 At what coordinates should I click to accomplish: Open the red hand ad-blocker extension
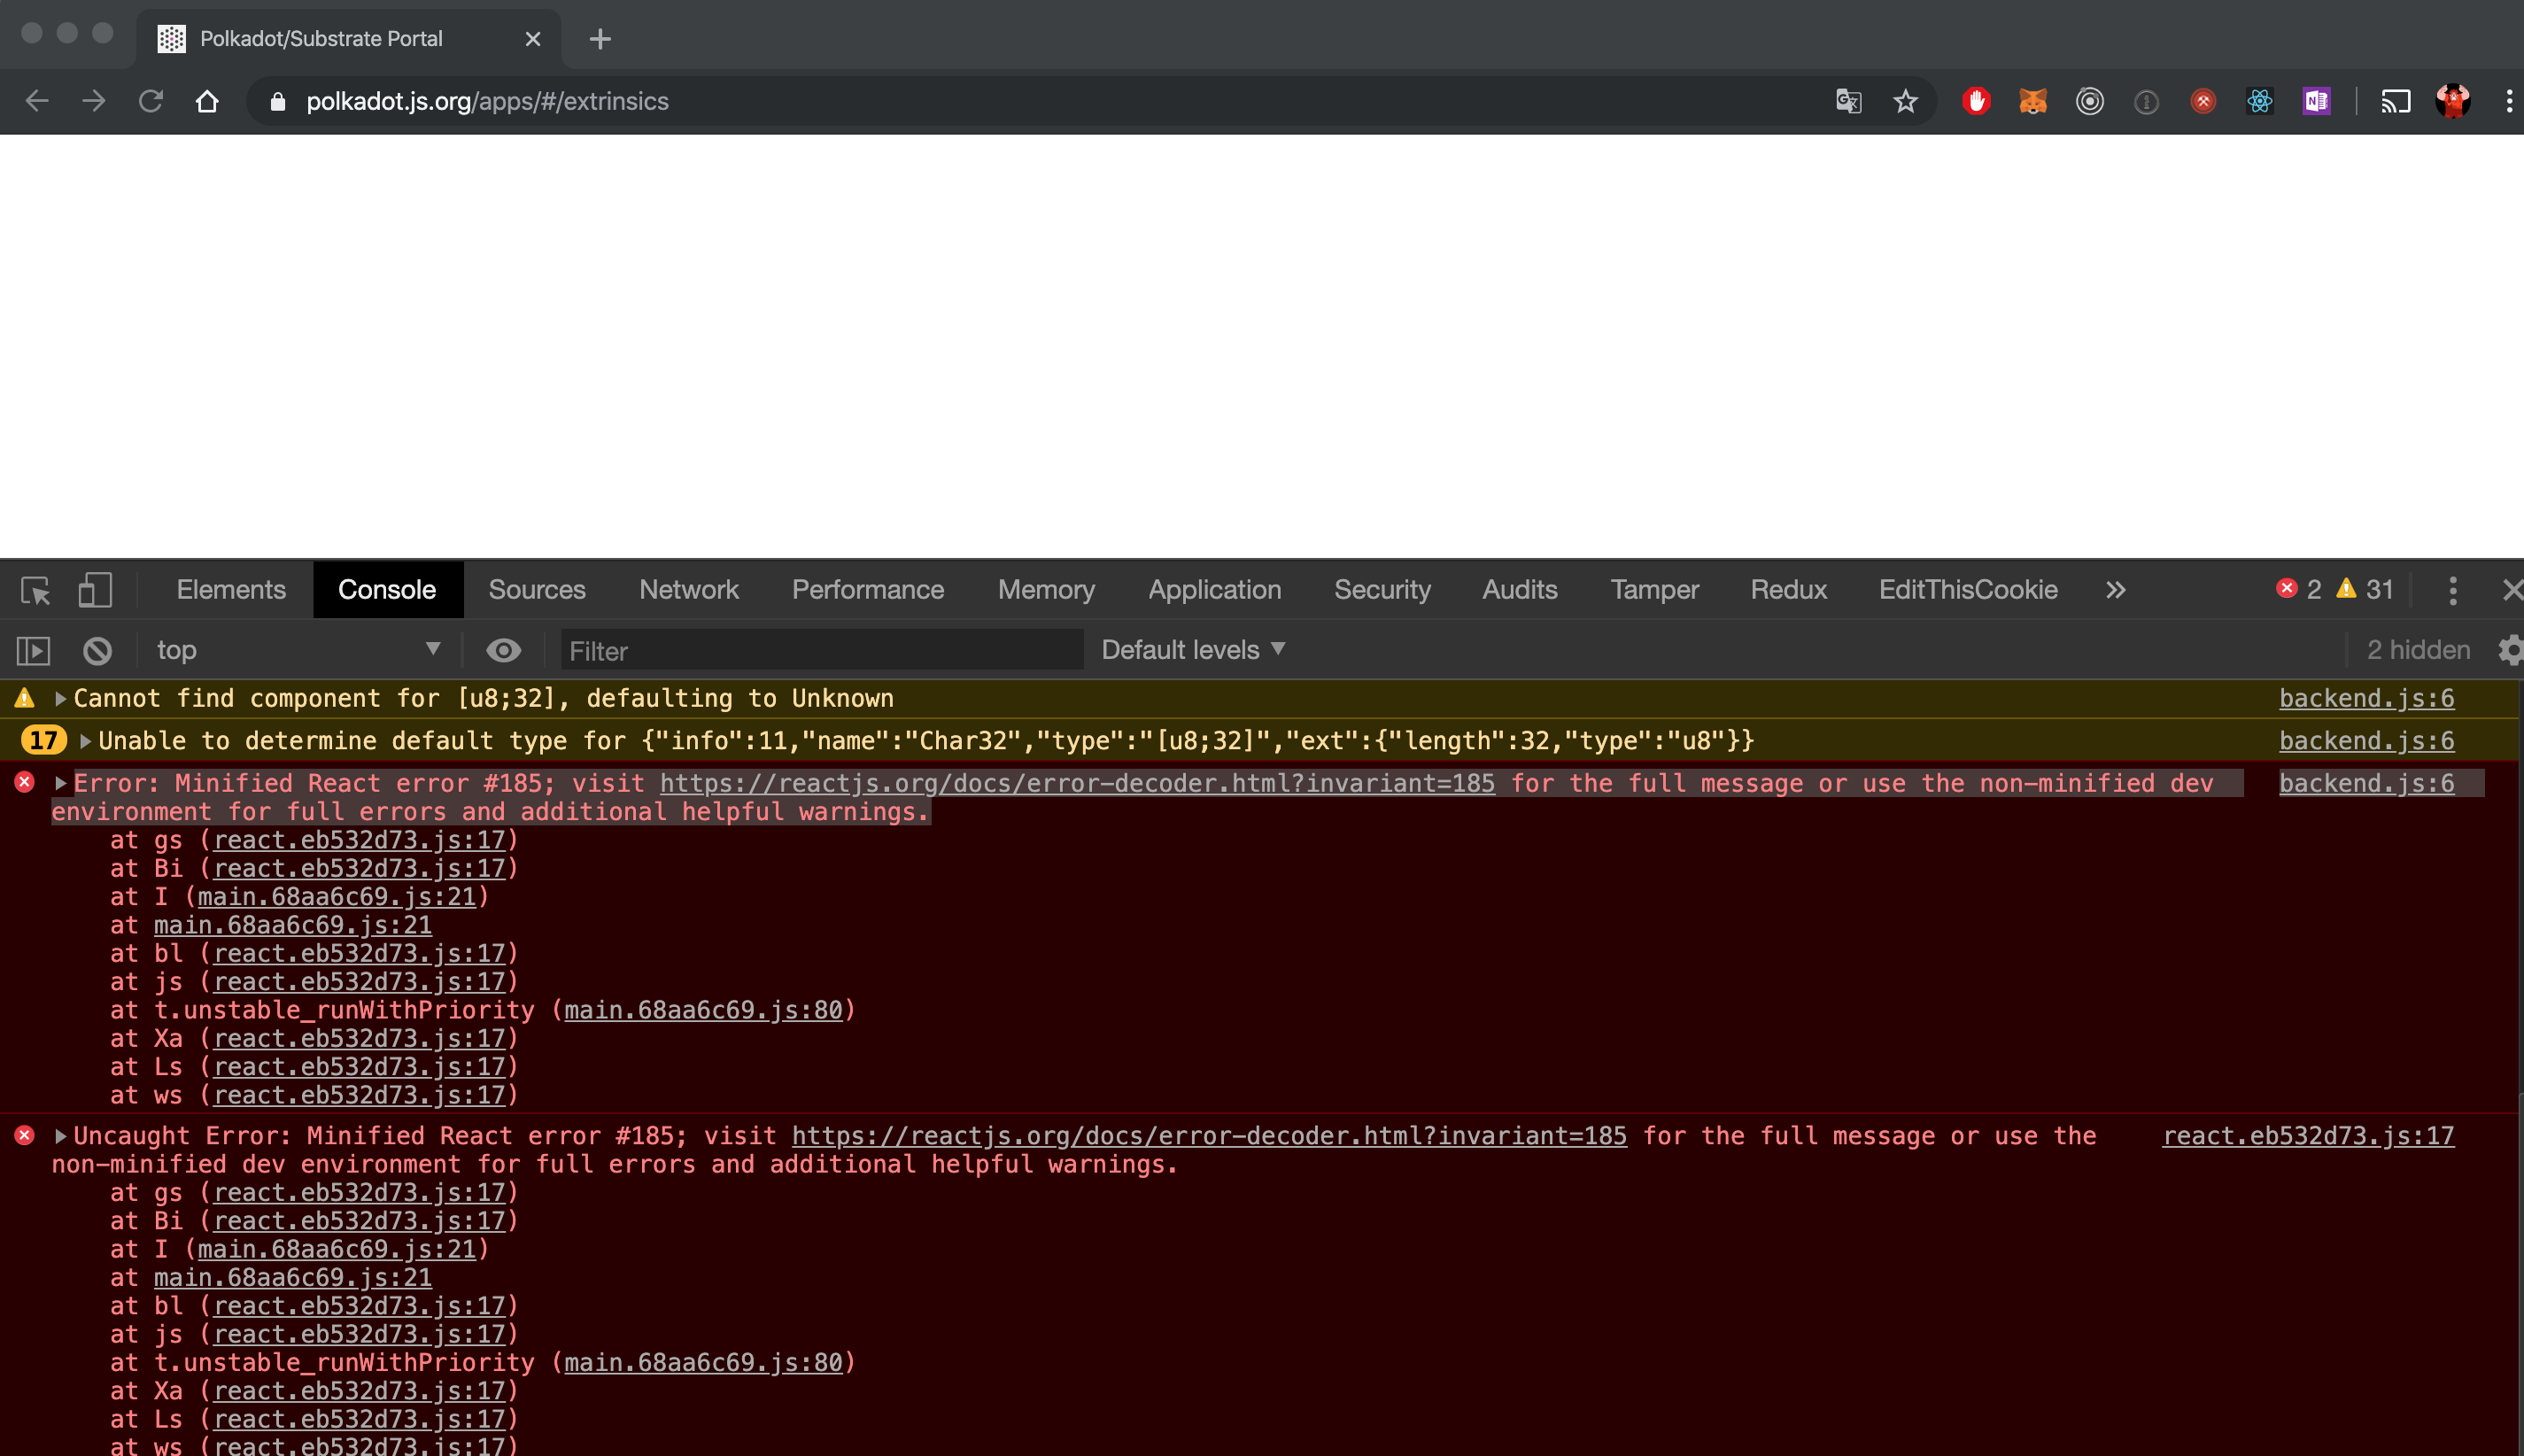pyautogui.click(x=1976, y=101)
